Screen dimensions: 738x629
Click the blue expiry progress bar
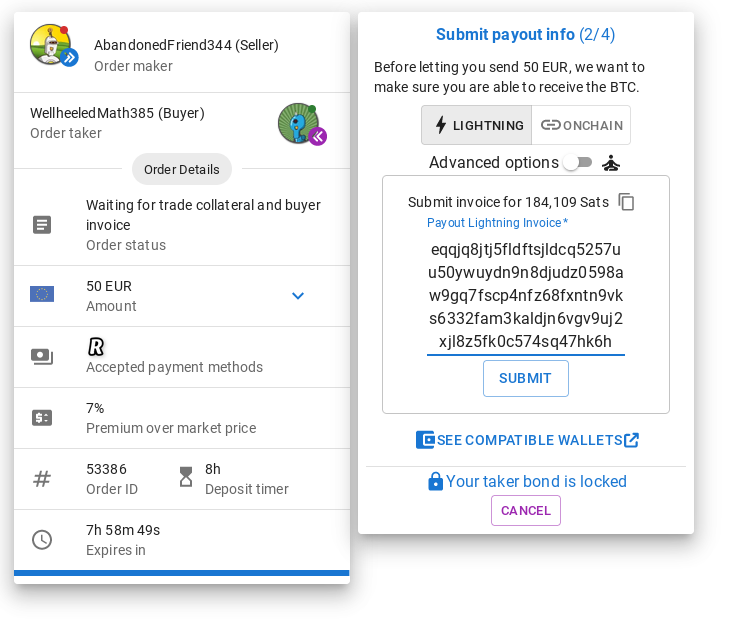click(182, 573)
